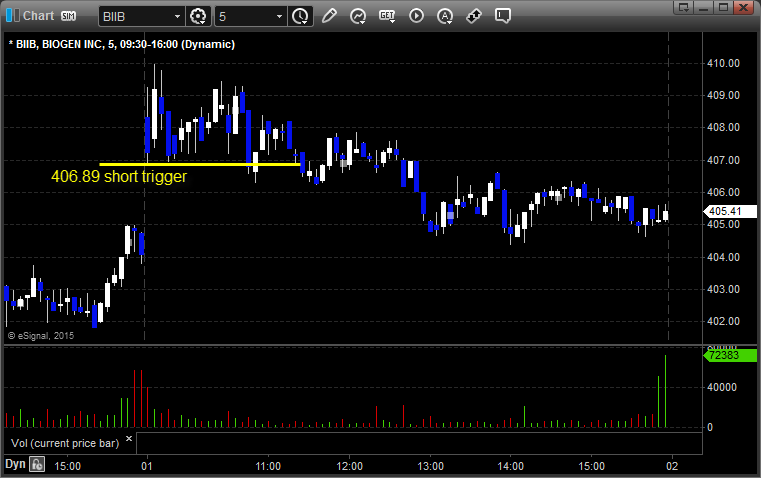Click the 408.00 price axis label
The height and width of the screenshot is (478, 761).
723,127
